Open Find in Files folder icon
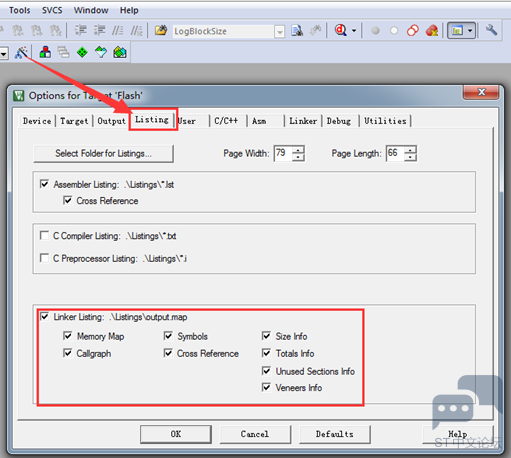This screenshot has width=511, height=458. point(161,31)
